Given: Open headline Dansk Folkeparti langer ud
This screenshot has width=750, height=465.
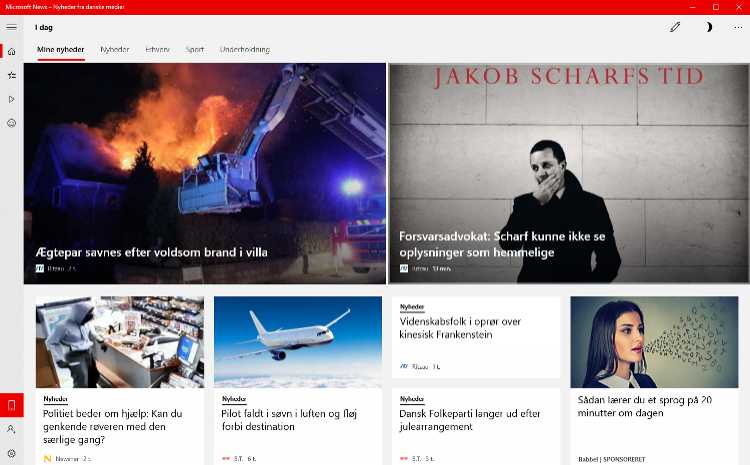Looking at the screenshot, I should click(x=470, y=420).
